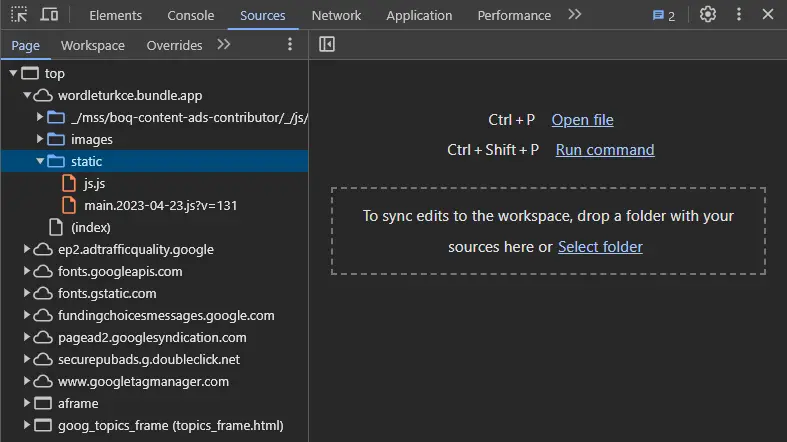Expand the ep2.adtrafficquality.google domain
Viewport: 787px width, 442px height.
tap(27, 249)
